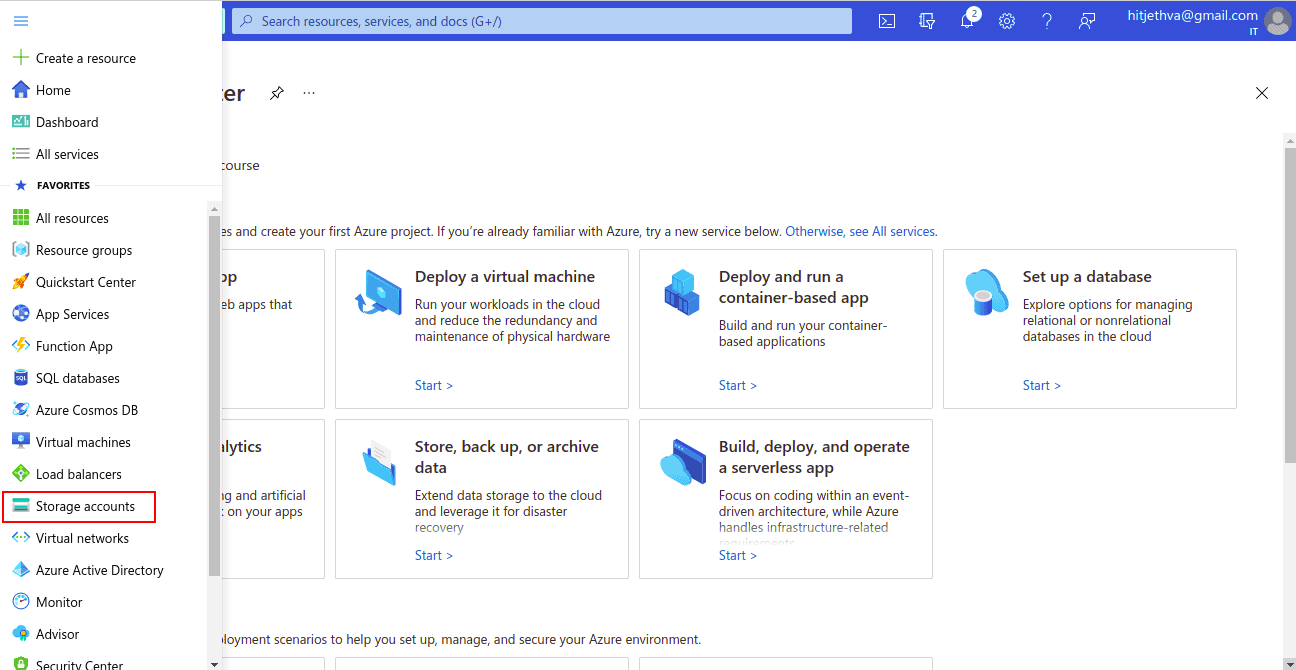
Task: Open Cloud Shell from the top bar
Action: coord(887,21)
